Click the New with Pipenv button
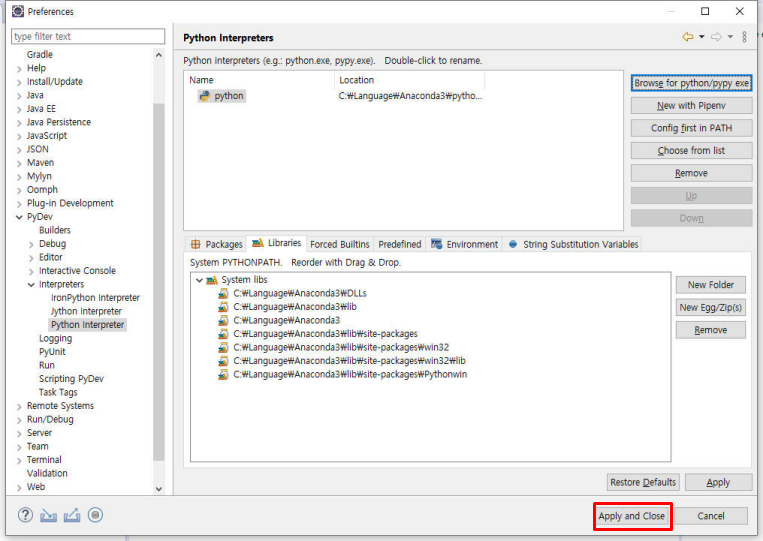The height and width of the screenshot is (541, 763). click(x=691, y=106)
